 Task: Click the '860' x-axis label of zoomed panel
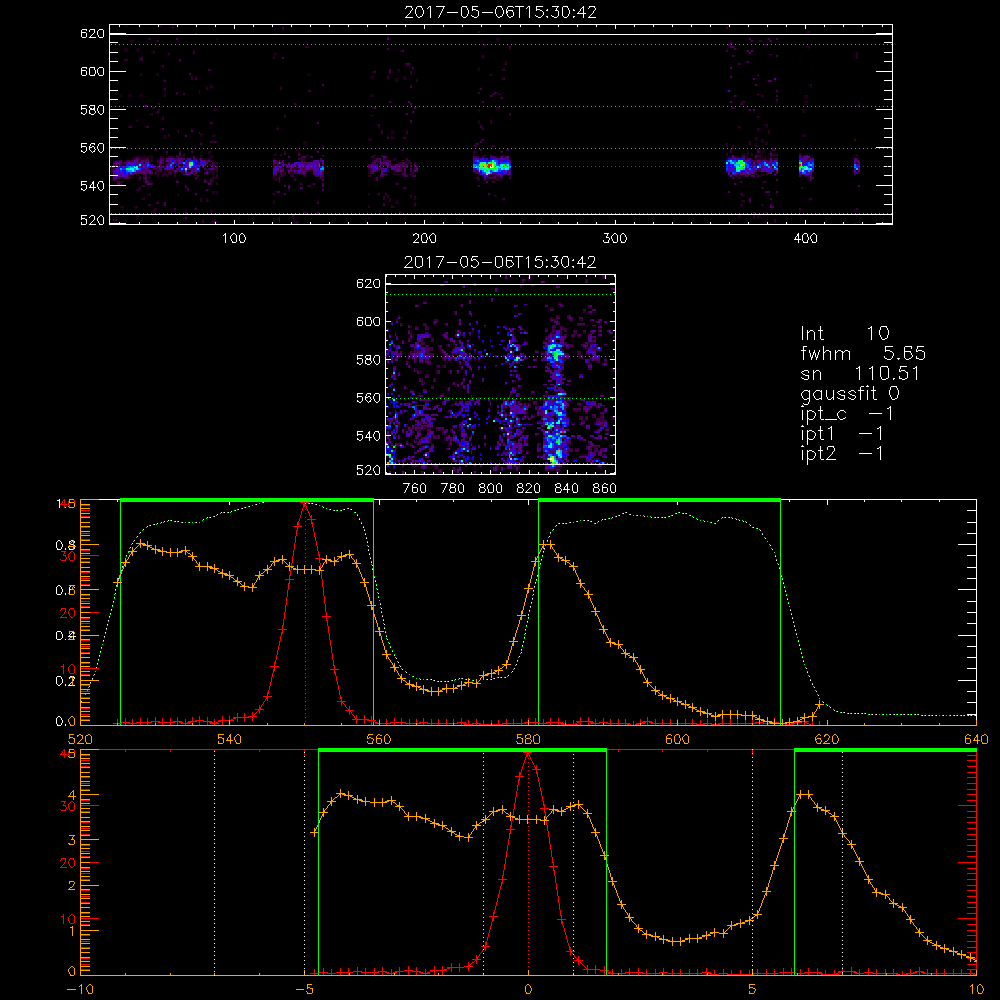tap(605, 489)
